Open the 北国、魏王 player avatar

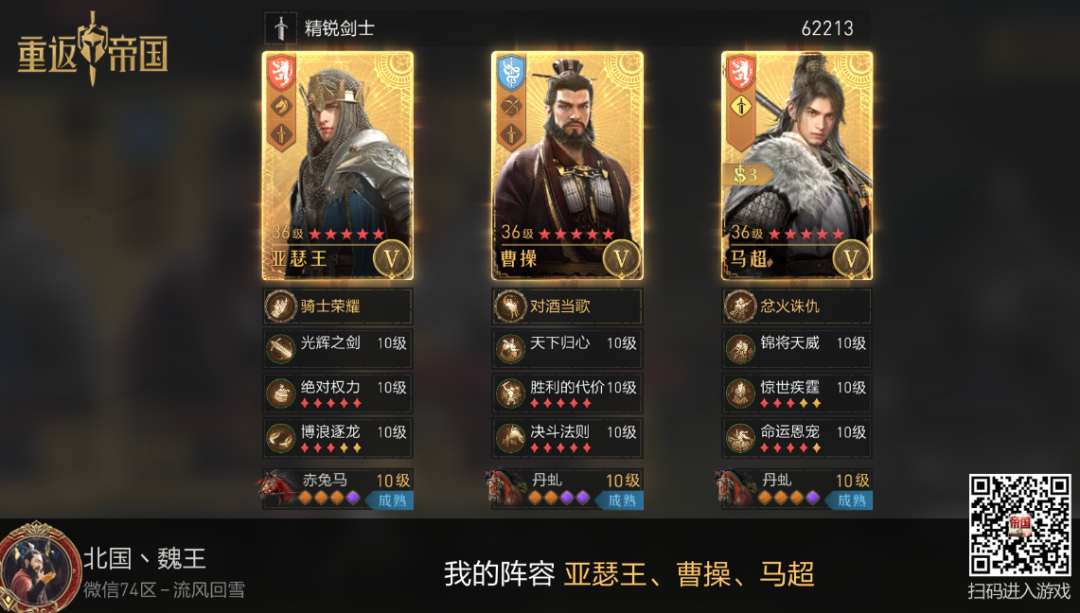(39, 568)
